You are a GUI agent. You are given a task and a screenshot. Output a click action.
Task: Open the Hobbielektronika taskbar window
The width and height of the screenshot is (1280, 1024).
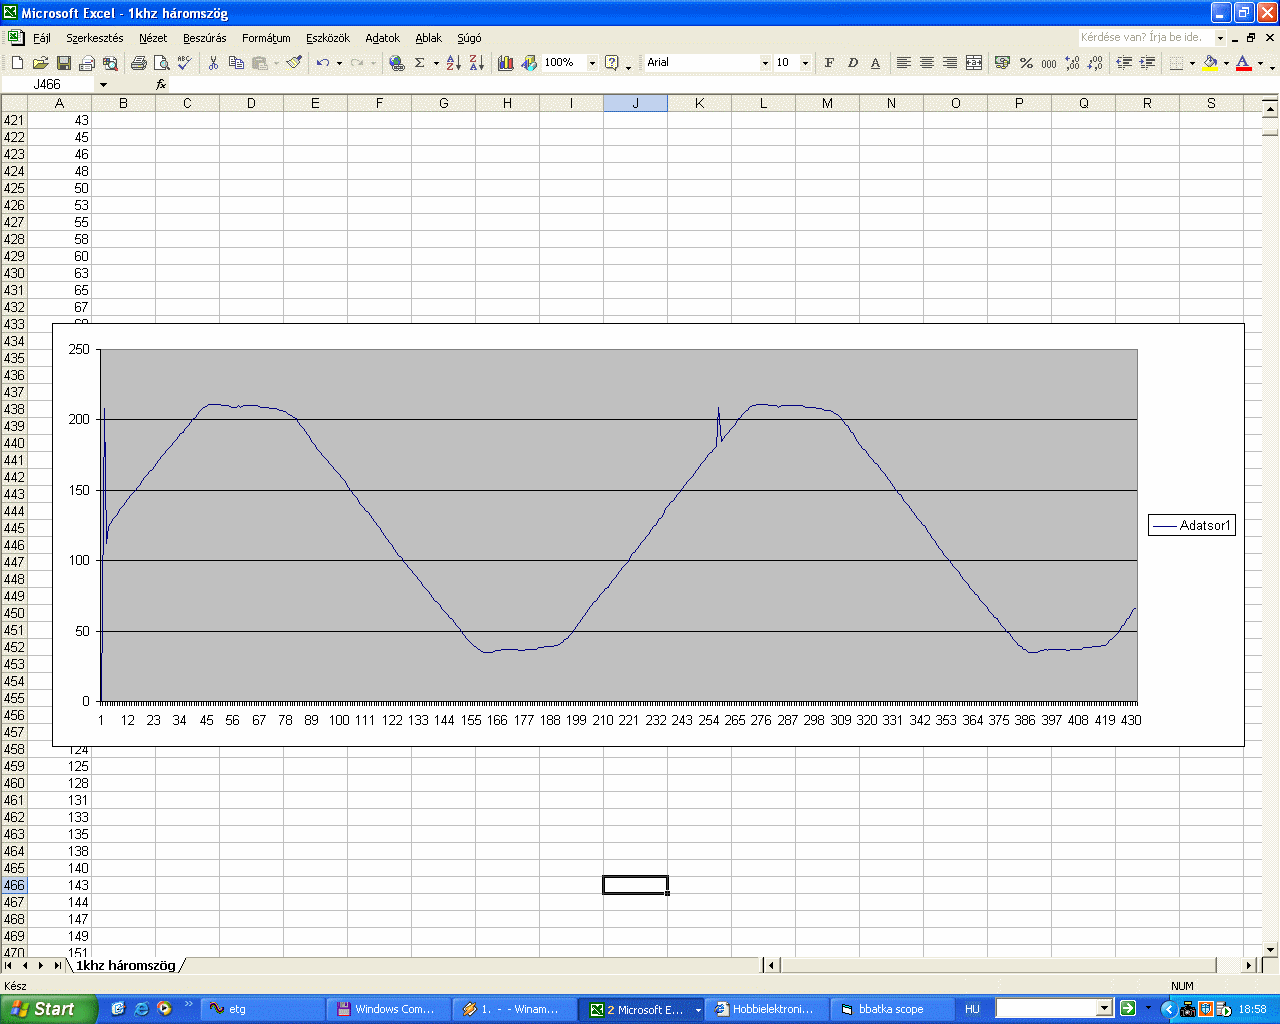[765, 1009]
